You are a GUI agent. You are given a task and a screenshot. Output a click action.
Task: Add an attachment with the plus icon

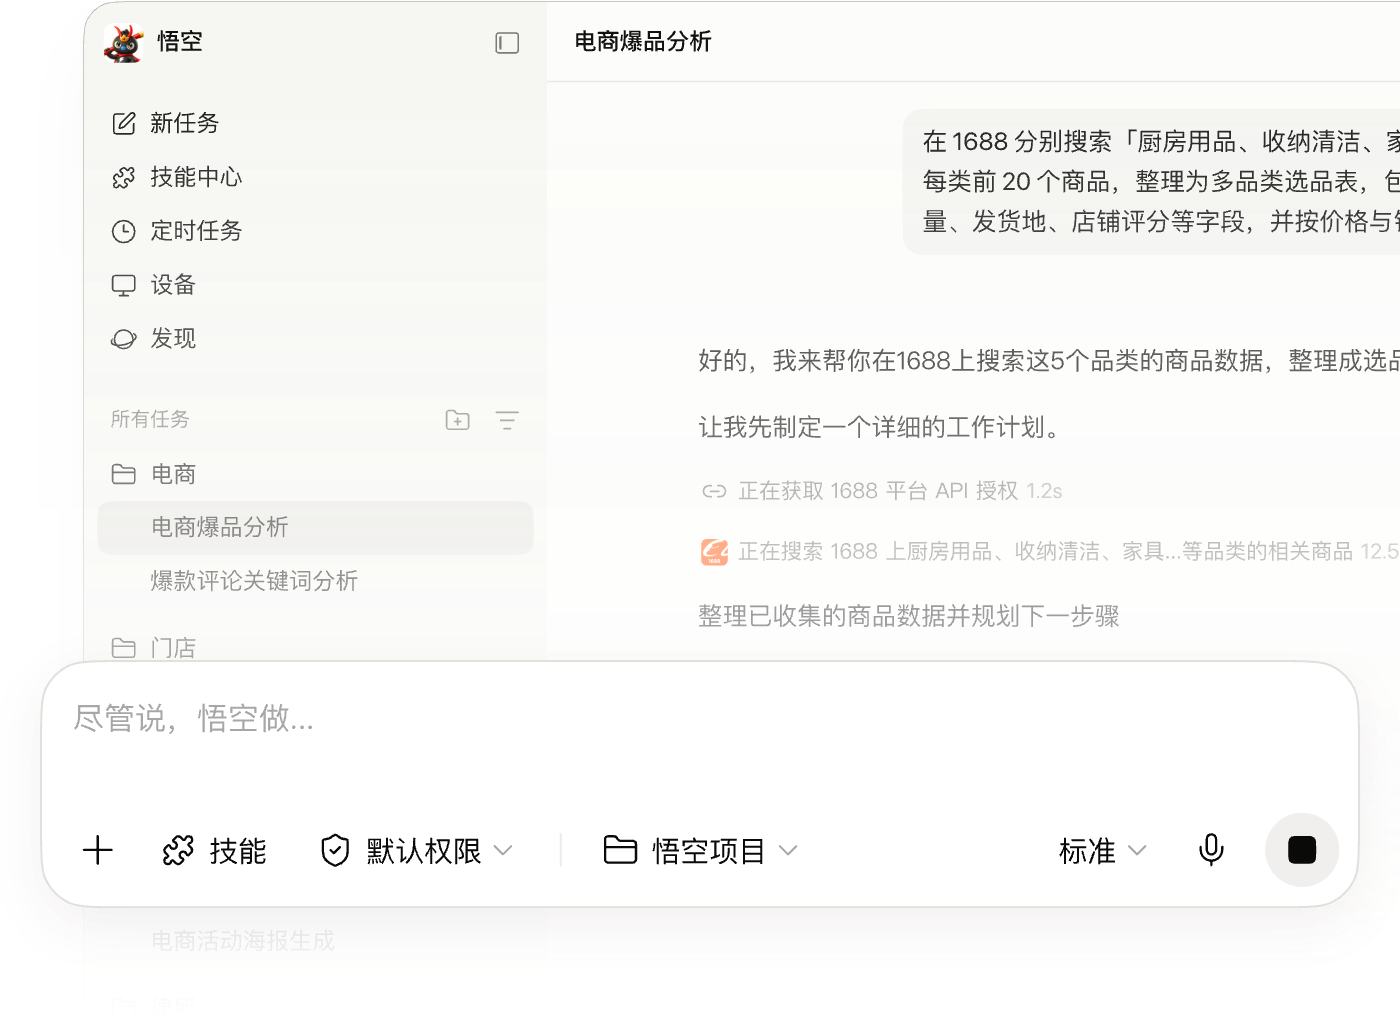(98, 850)
